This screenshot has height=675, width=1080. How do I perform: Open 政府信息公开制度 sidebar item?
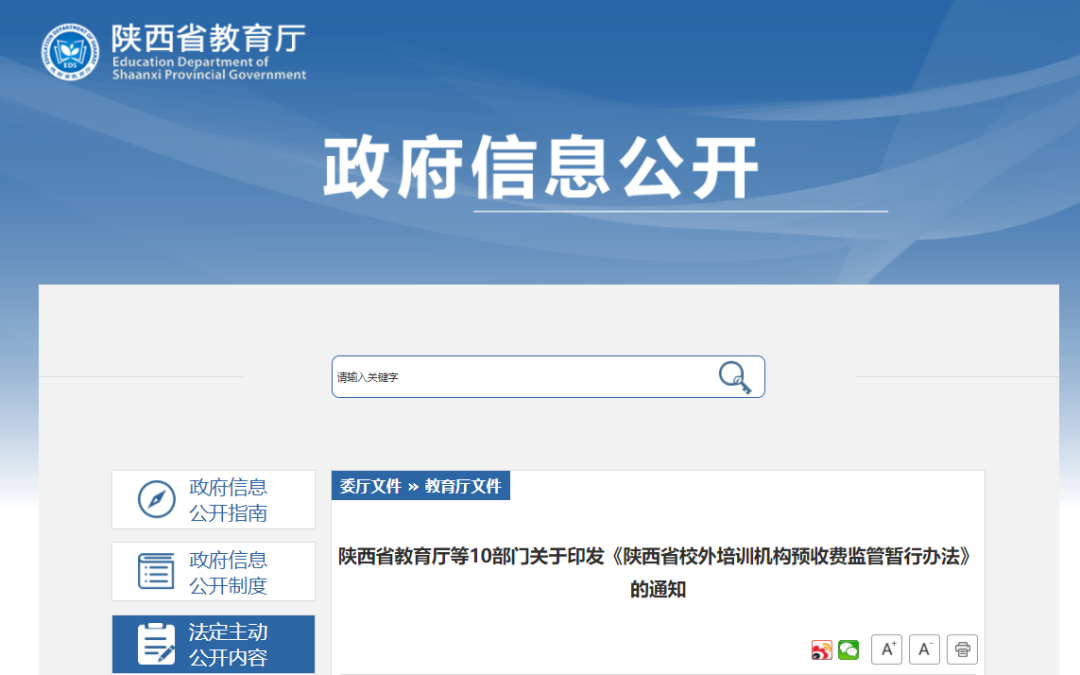(228, 572)
